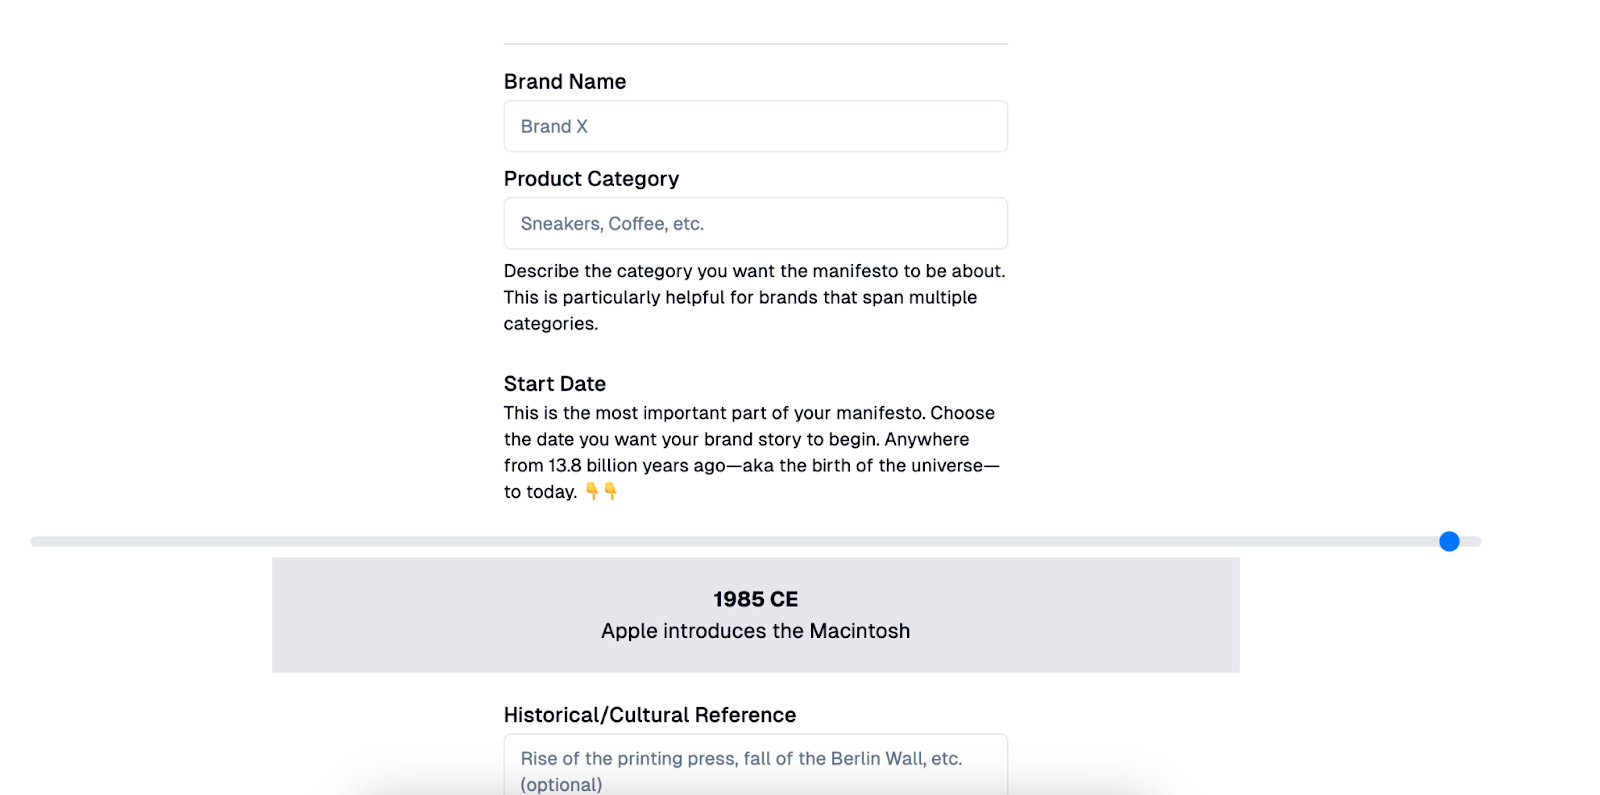This screenshot has width=1600, height=795.
Task: Click the "Describe the category" helper text
Action: [600, 271]
